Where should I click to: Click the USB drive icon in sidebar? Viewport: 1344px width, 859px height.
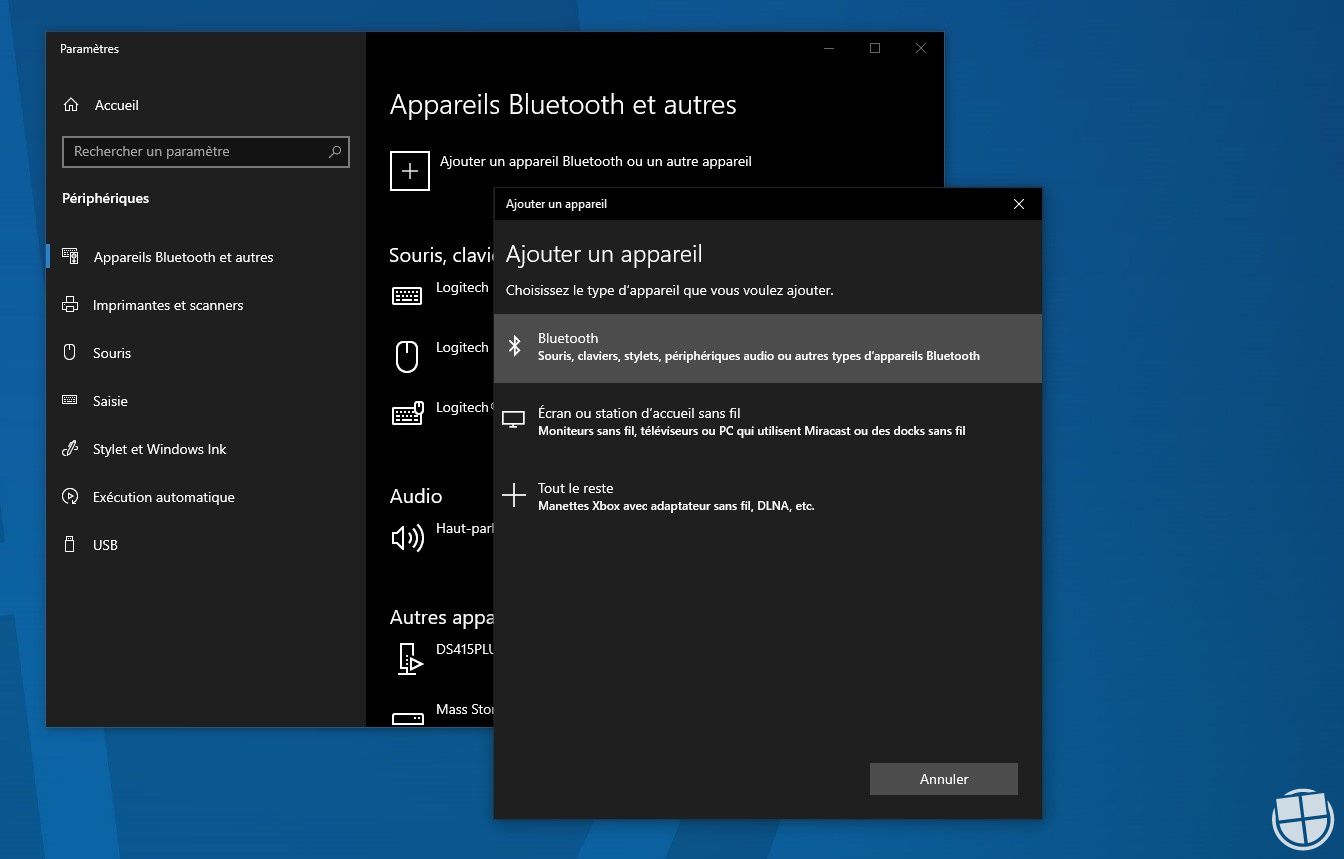pyautogui.click(x=70, y=544)
